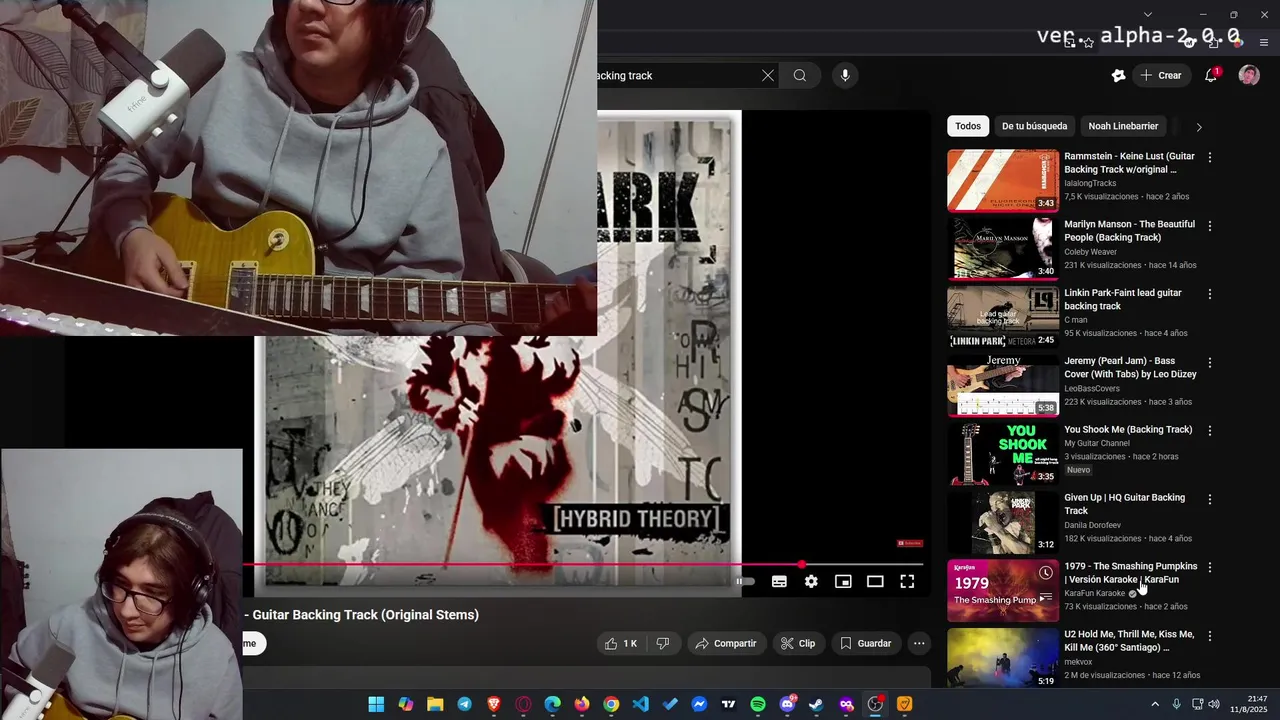This screenshot has width=1280, height=720.
Task: Open Opera browser from taskbar
Action: (x=523, y=704)
